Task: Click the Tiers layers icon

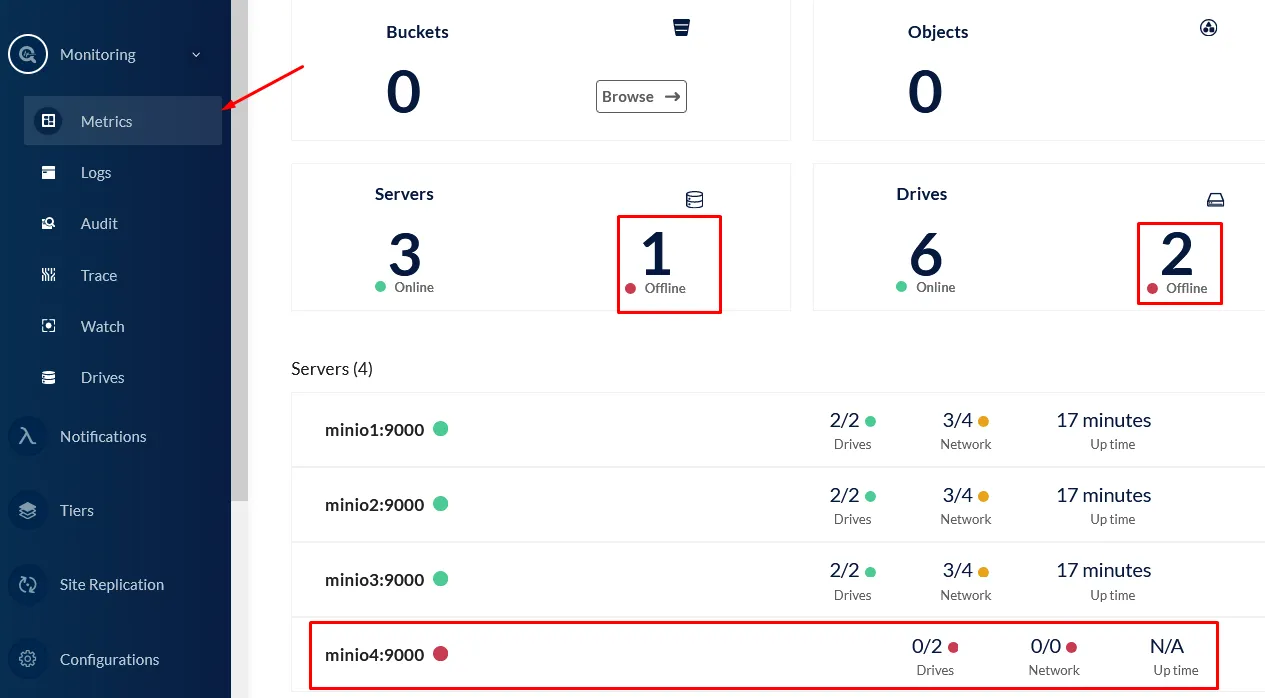Action: [28, 510]
